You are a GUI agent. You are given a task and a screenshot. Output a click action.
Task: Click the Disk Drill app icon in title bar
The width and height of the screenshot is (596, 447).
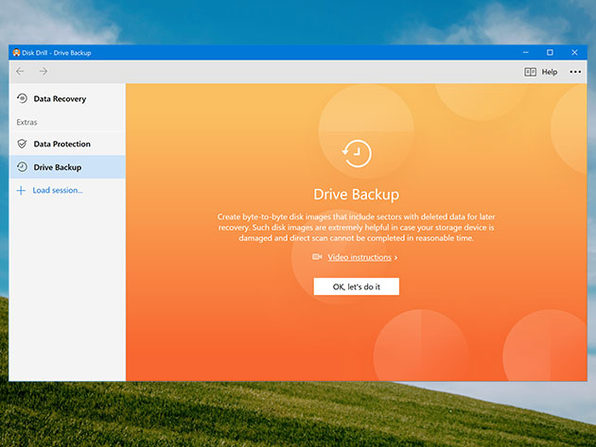[x=16, y=52]
